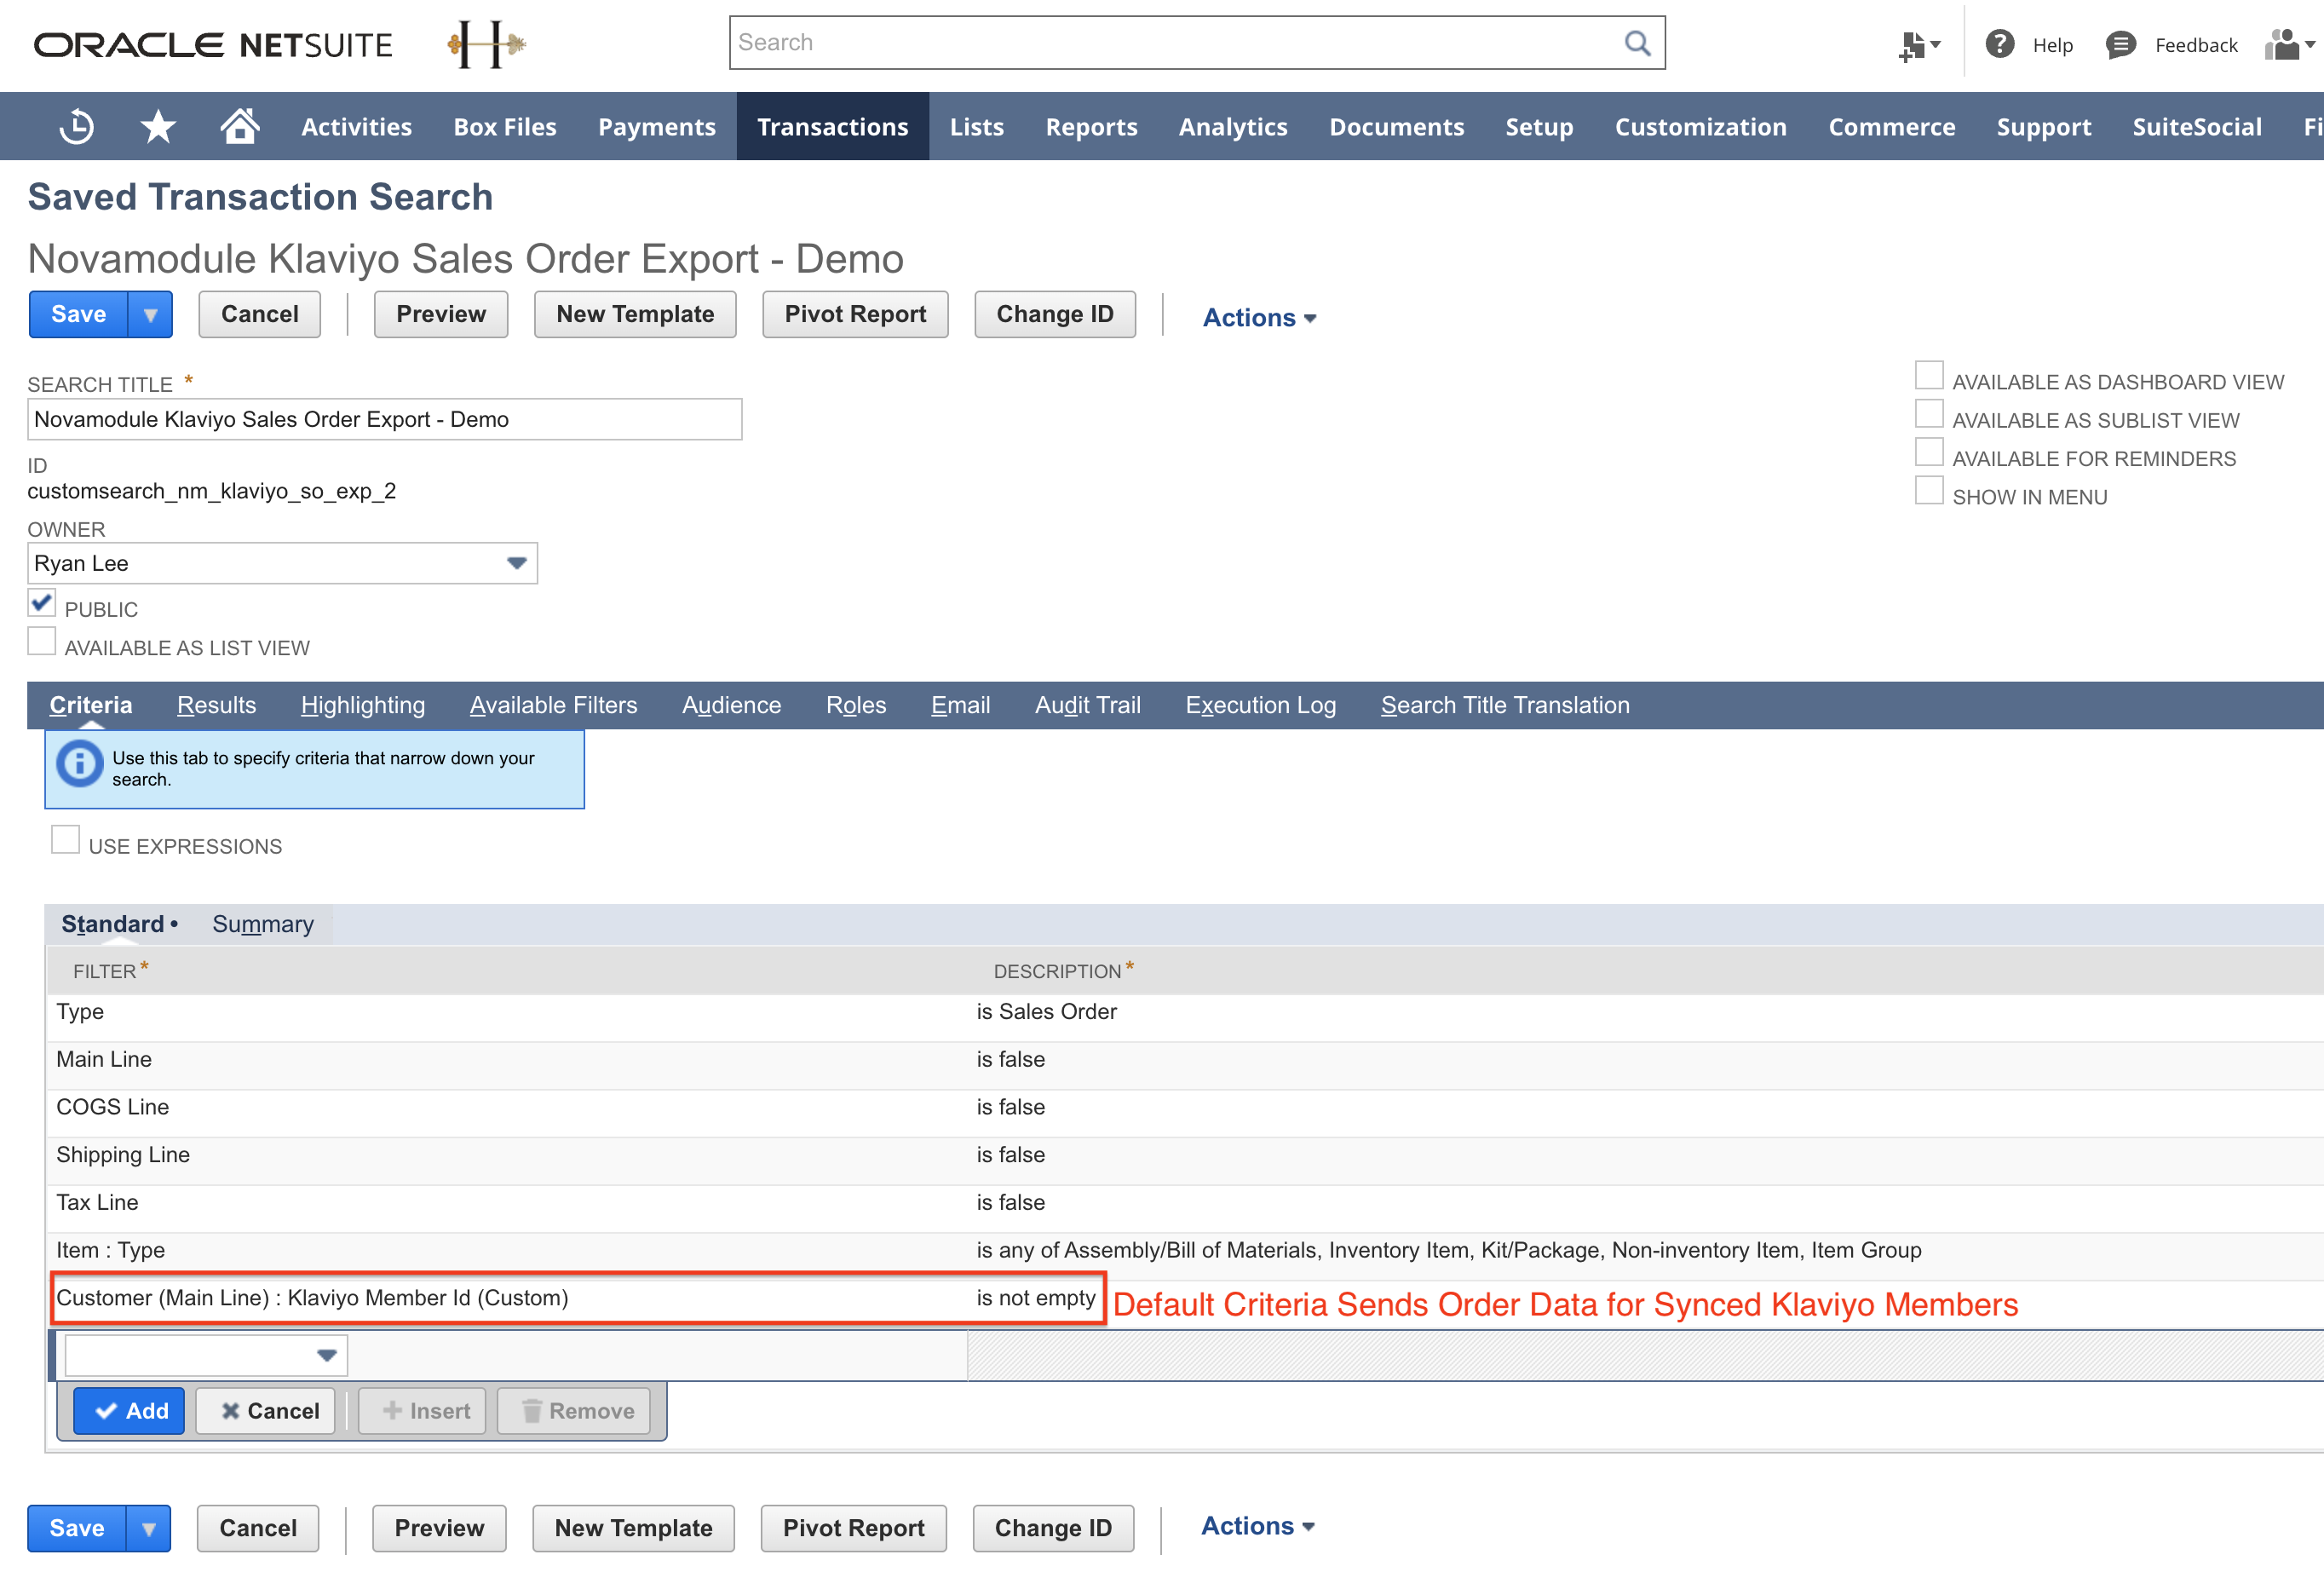This screenshot has height=1595, width=2324.
Task: Open the Create New plus icon
Action: [x=1918, y=45]
